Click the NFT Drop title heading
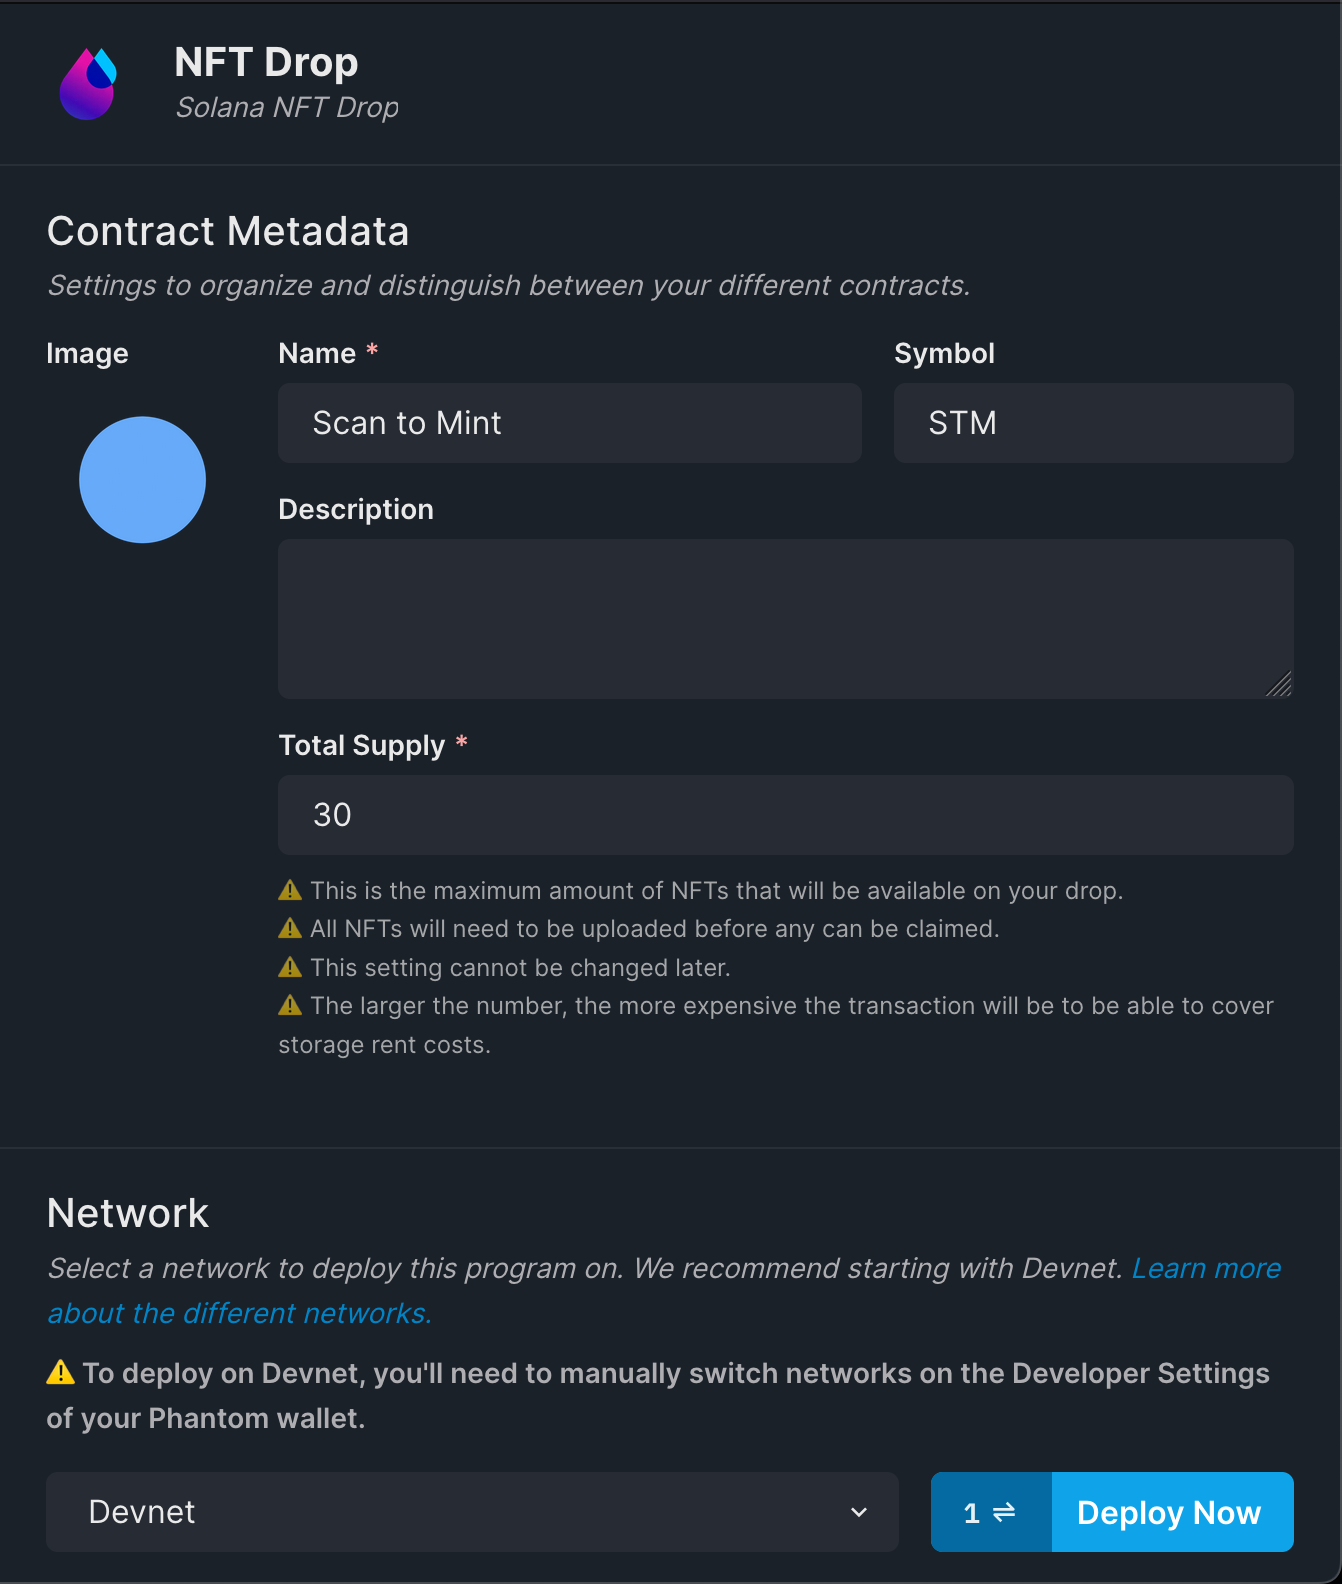Viewport: 1342px width, 1584px height. click(x=266, y=62)
